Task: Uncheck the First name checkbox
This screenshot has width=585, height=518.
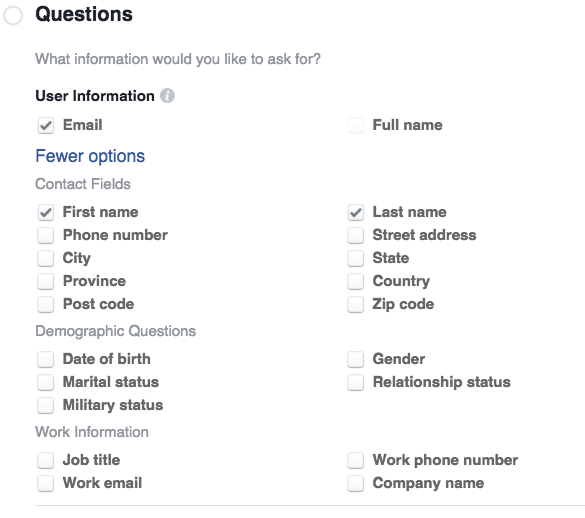Action: click(x=46, y=212)
